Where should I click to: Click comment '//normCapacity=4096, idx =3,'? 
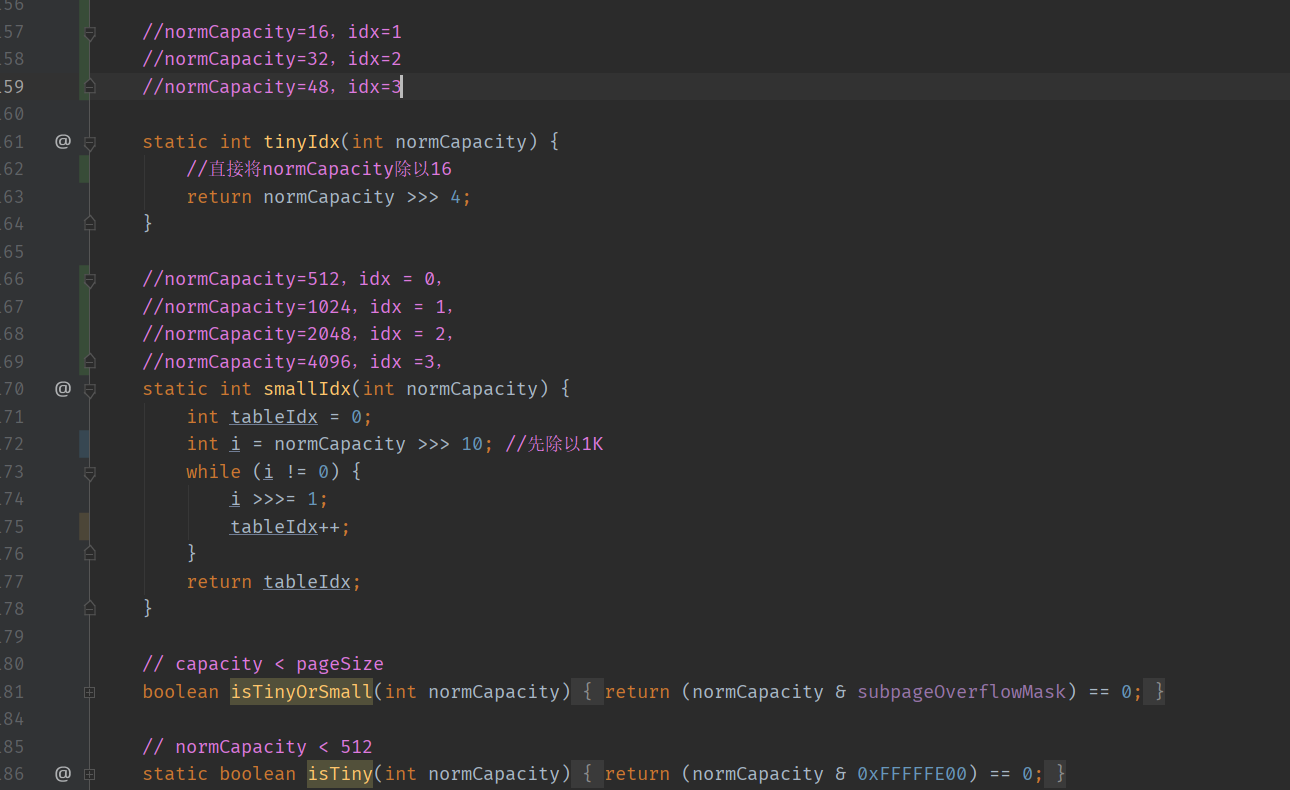coord(293,361)
